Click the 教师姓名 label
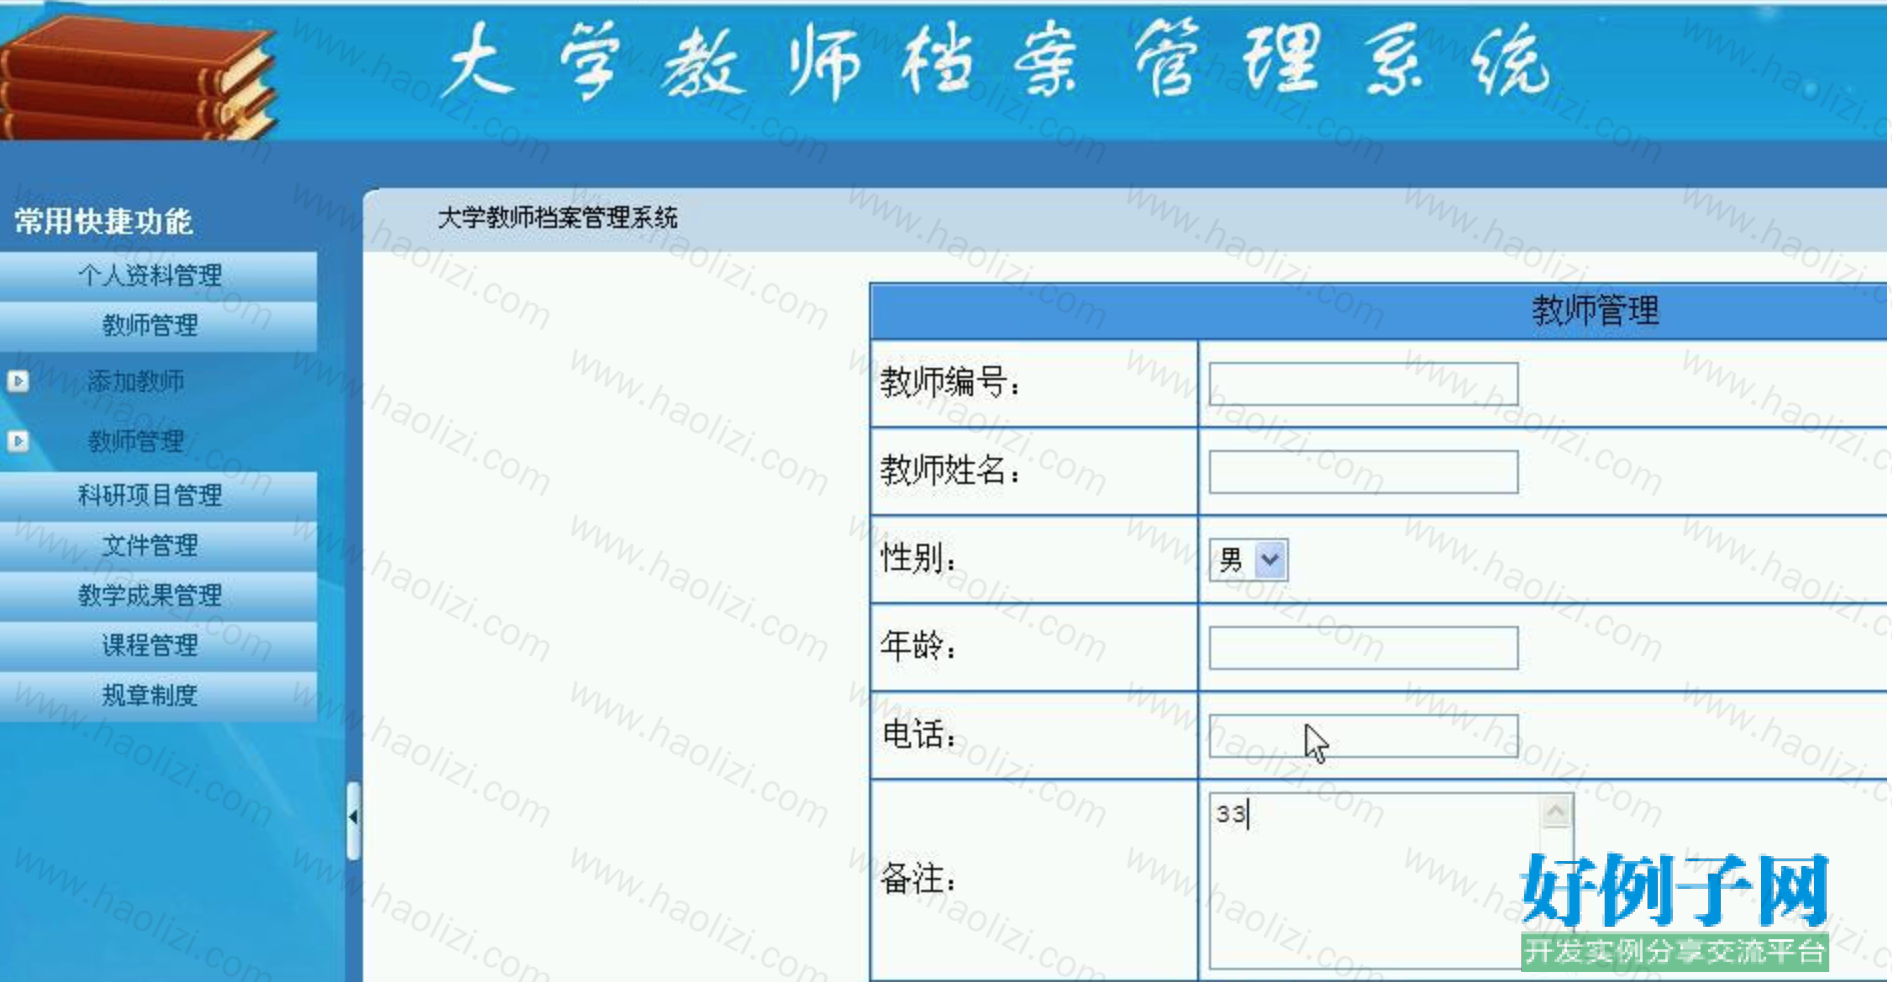This screenshot has width=1892, height=982. (x=950, y=470)
